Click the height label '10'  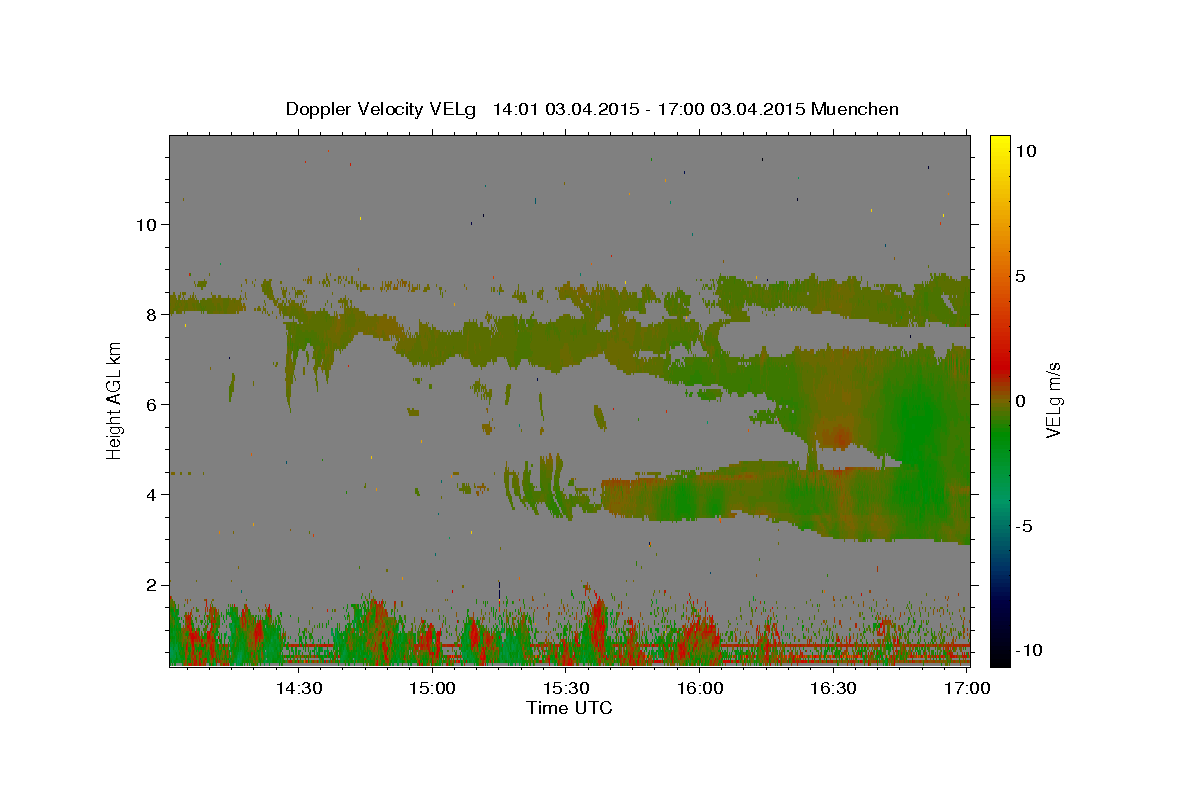coord(146,224)
